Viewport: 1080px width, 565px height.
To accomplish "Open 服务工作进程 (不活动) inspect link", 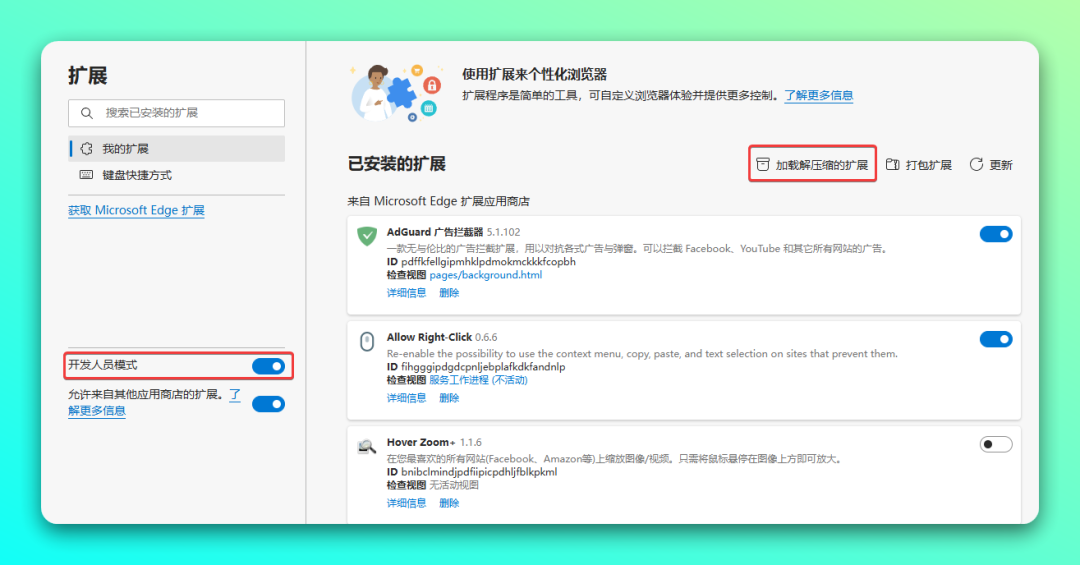I will click(479, 380).
